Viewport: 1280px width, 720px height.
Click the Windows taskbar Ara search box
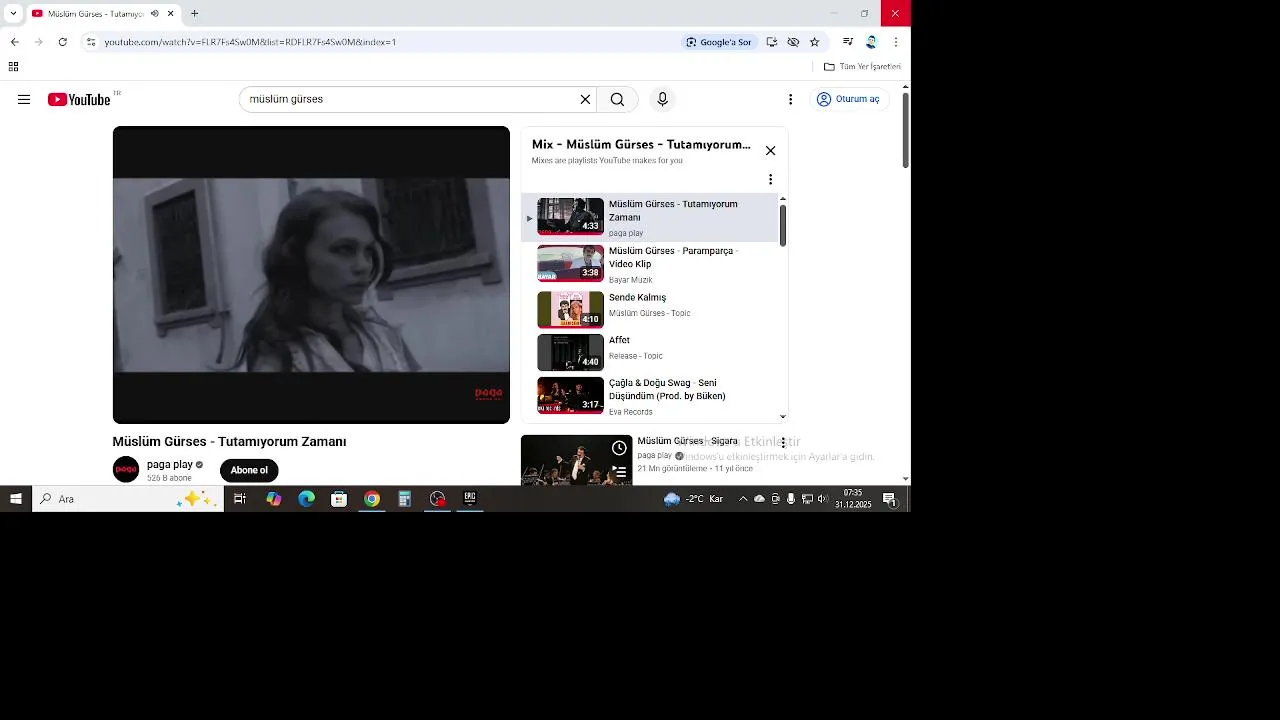(128, 499)
